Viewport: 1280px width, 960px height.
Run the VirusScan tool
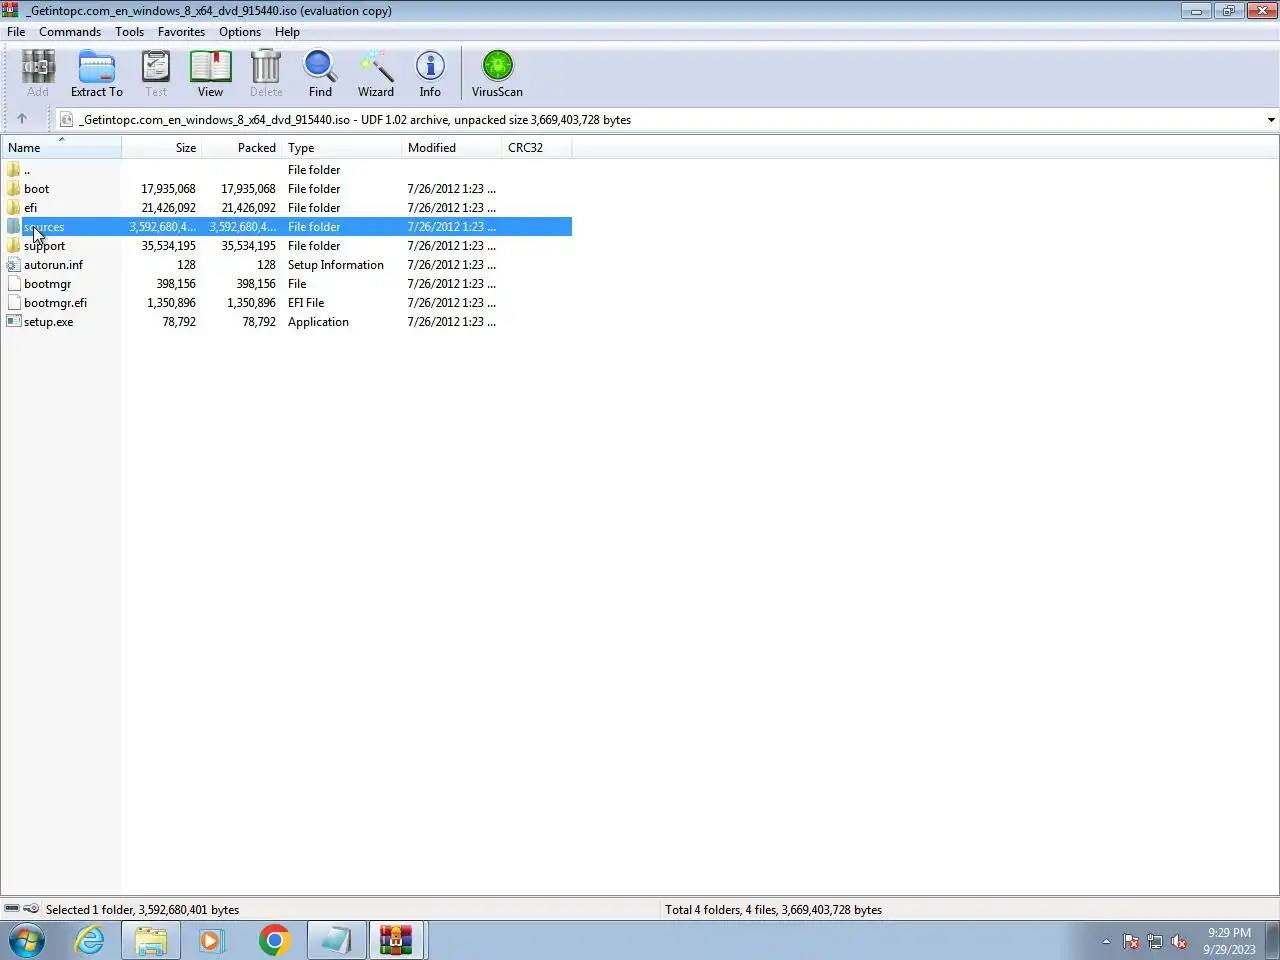pyautogui.click(x=497, y=74)
